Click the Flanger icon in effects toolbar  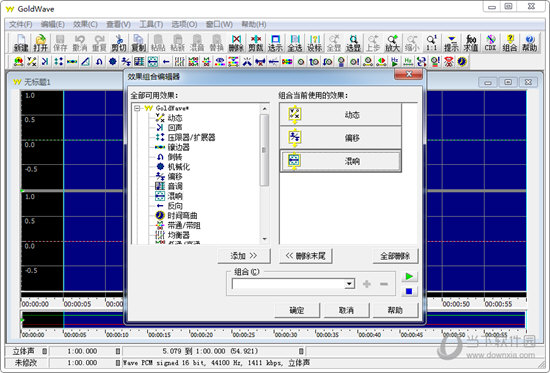72,62
